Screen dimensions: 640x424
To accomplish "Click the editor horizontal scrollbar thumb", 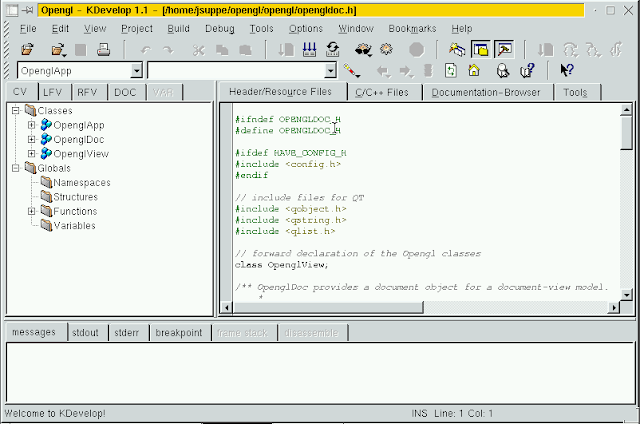I will [328, 307].
